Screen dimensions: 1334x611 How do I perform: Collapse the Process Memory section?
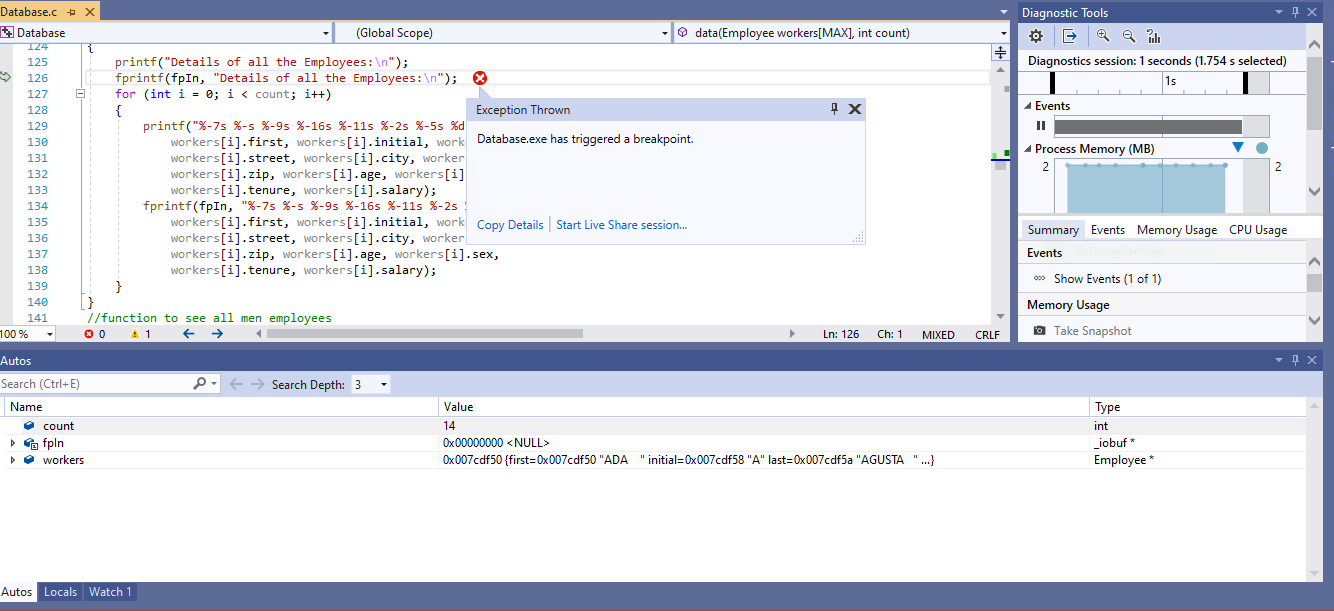(1028, 149)
